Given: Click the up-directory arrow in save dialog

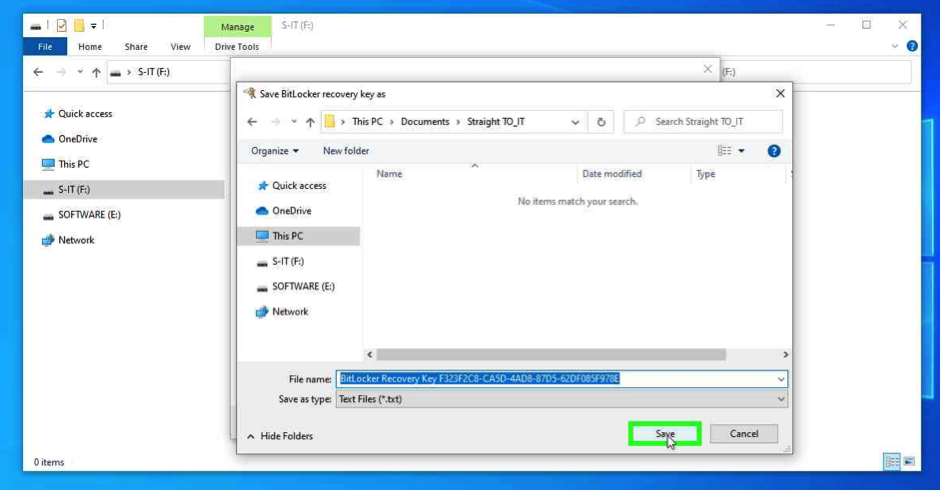Looking at the screenshot, I should [310, 122].
